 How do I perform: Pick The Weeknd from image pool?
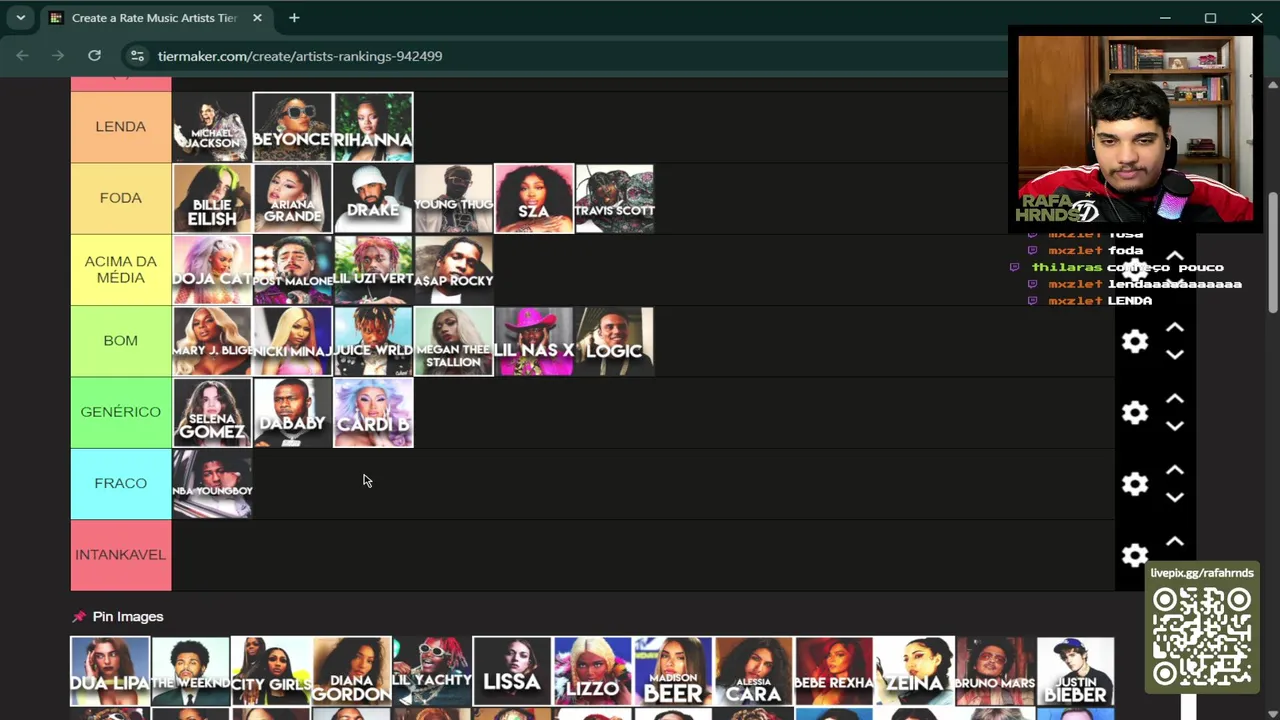click(190, 671)
